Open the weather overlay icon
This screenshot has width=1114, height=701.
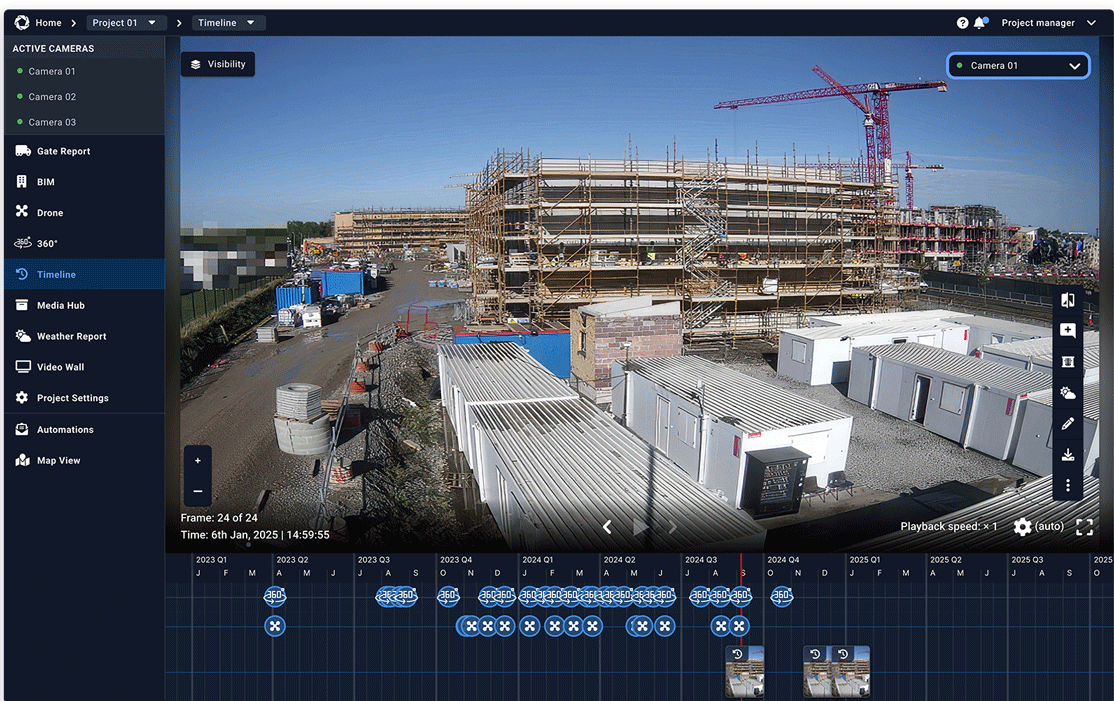pos(1068,392)
